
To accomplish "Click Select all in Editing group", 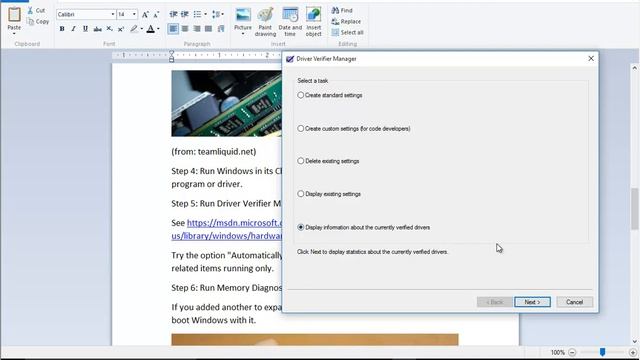I will [x=347, y=33].
